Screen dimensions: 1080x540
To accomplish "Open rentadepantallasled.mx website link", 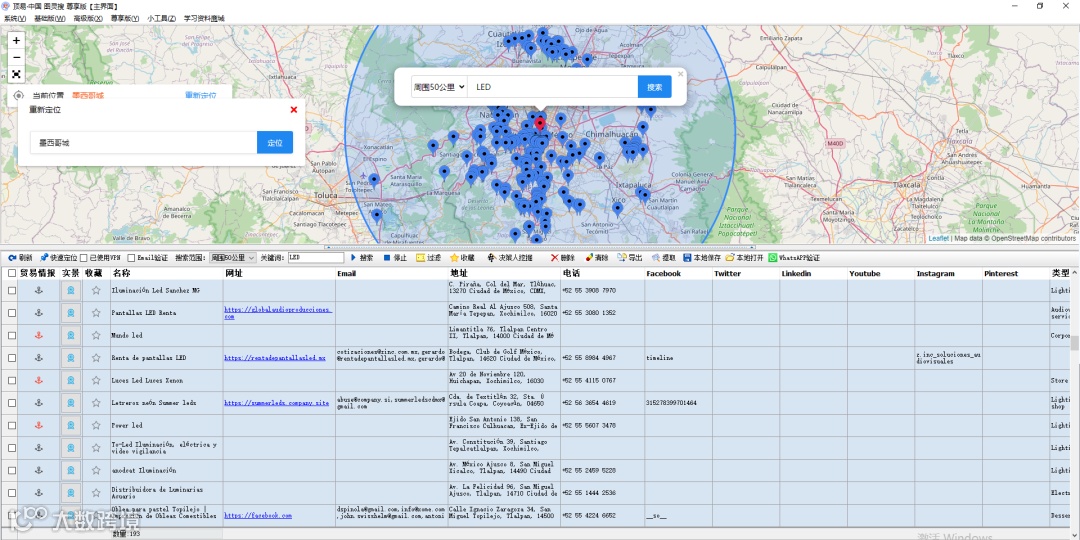I will pyautogui.click(x=275, y=358).
